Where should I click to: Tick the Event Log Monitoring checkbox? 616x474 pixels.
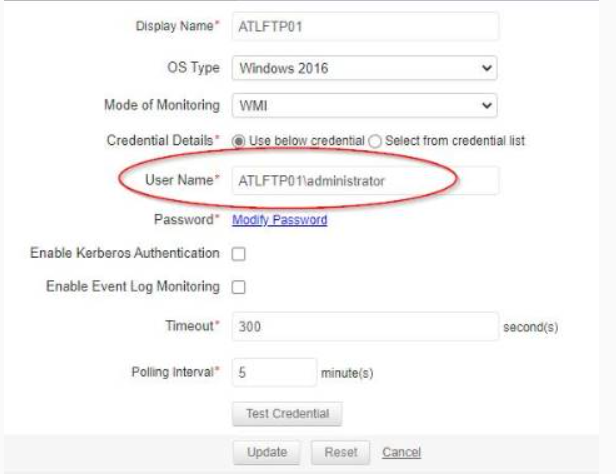pos(239,288)
